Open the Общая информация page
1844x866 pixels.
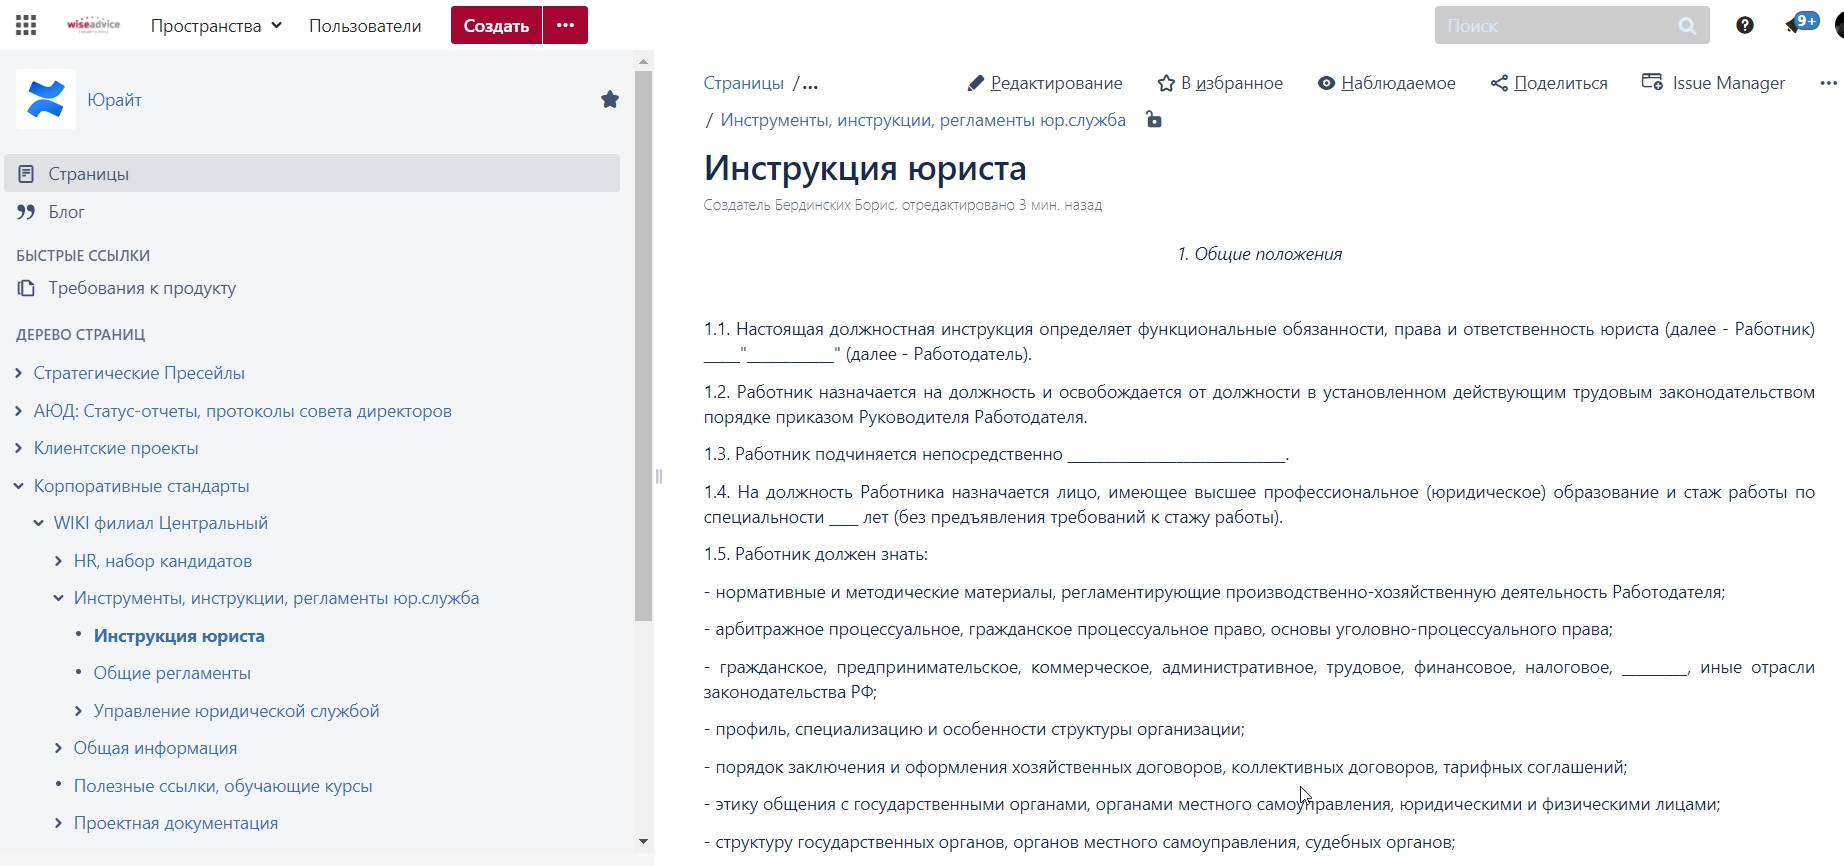tap(156, 748)
